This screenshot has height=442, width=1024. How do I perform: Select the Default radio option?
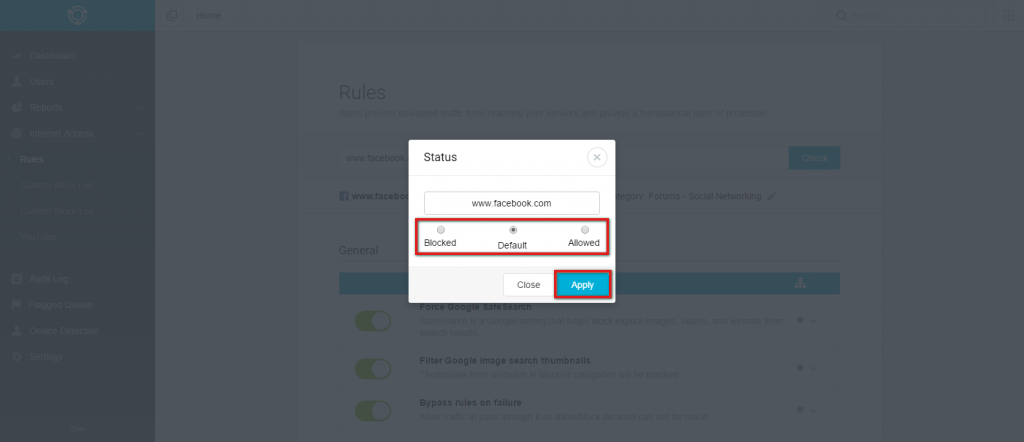[513, 230]
